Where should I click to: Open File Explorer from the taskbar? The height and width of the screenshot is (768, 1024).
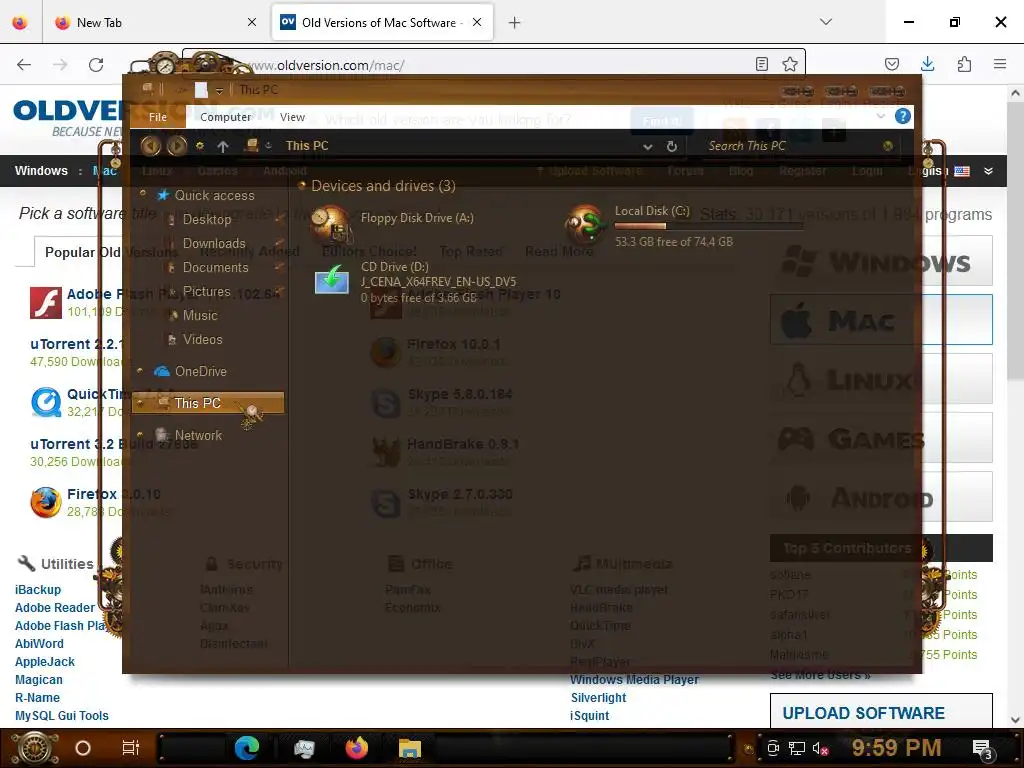pos(410,748)
